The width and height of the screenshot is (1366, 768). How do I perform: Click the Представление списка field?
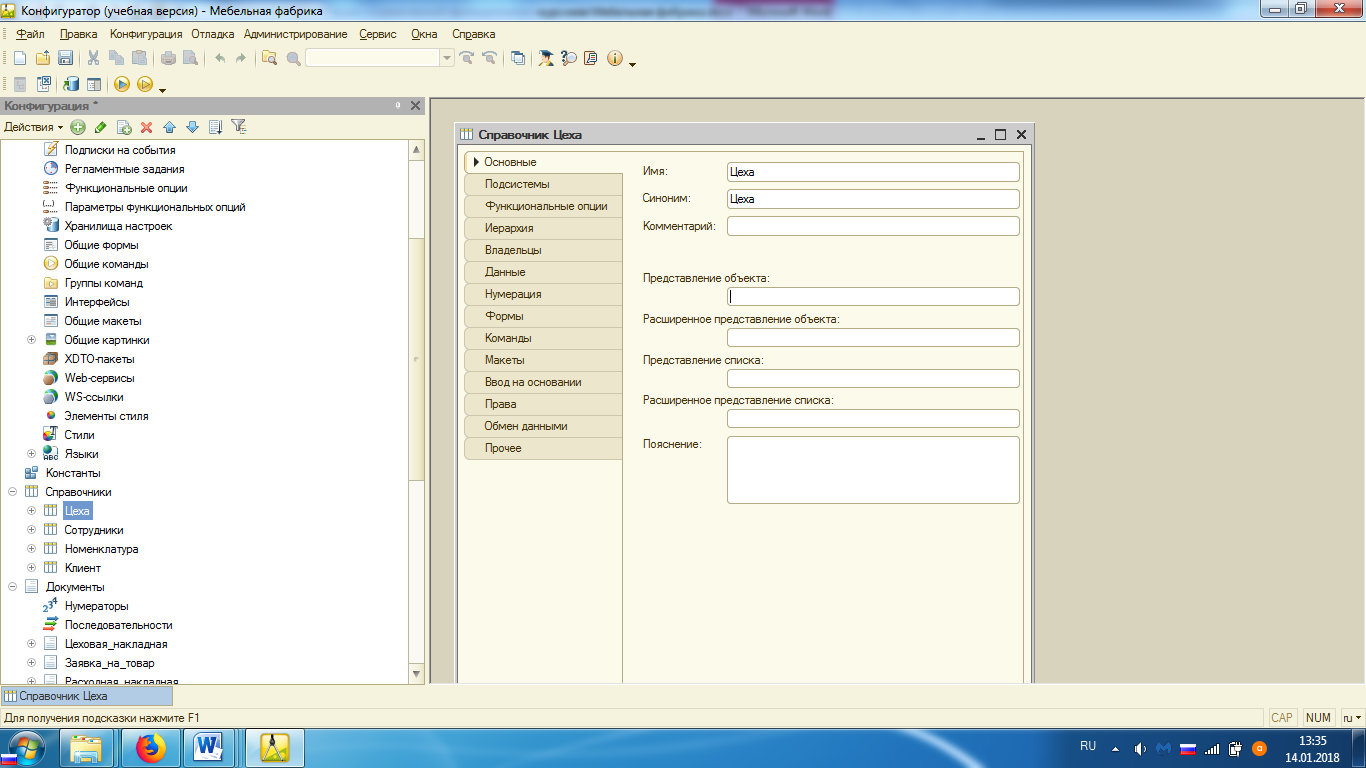pyautogui.click(x=873, y=378)
